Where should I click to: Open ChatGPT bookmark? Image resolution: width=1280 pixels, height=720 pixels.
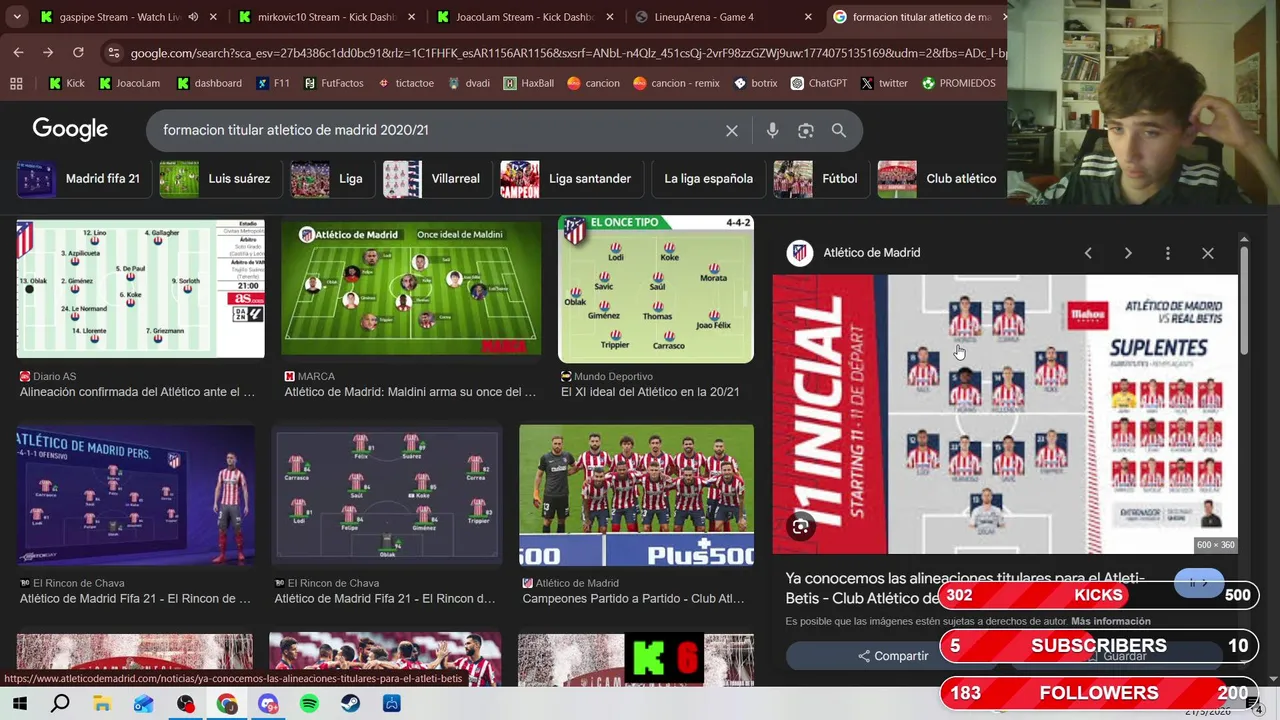[818, 83]
